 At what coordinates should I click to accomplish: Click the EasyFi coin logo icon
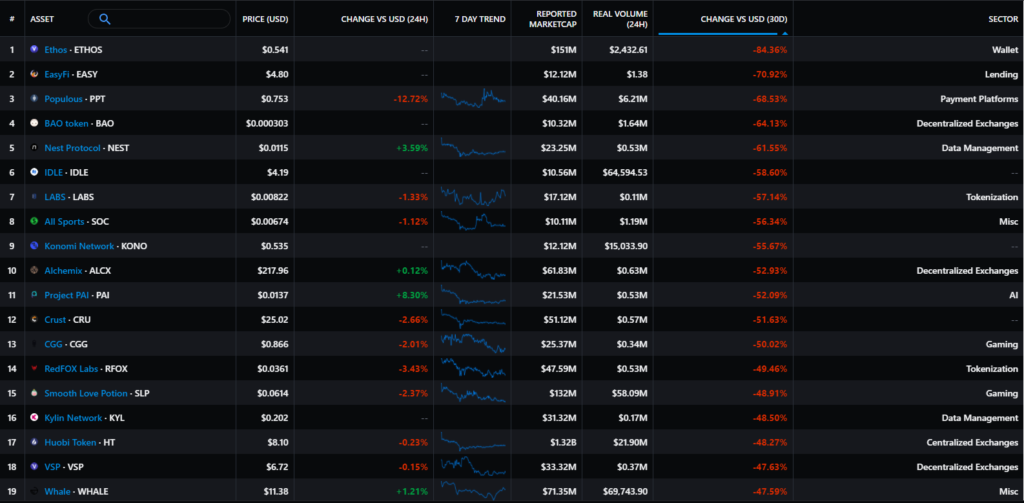(34, 74)
